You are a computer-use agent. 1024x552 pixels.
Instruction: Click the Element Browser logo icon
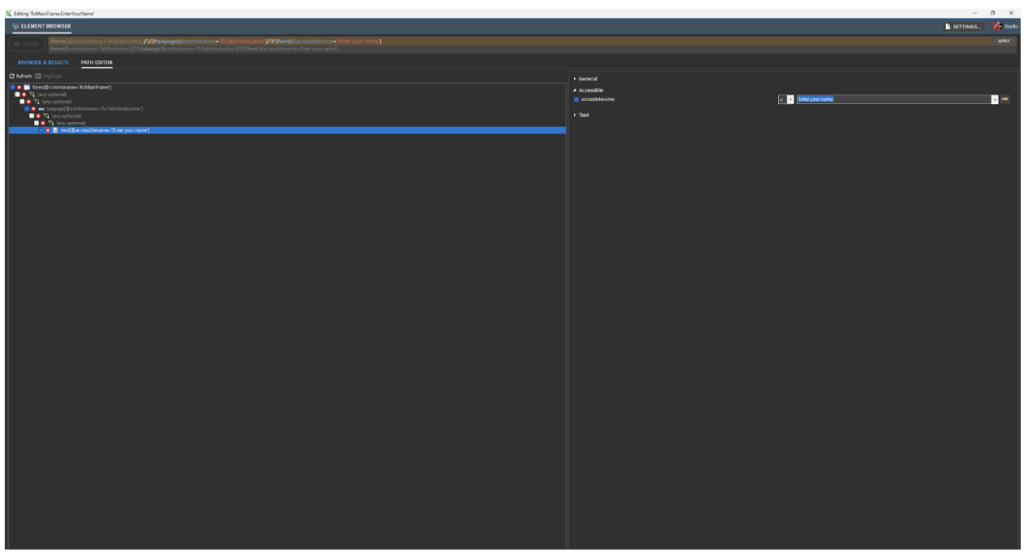[15, 26]
